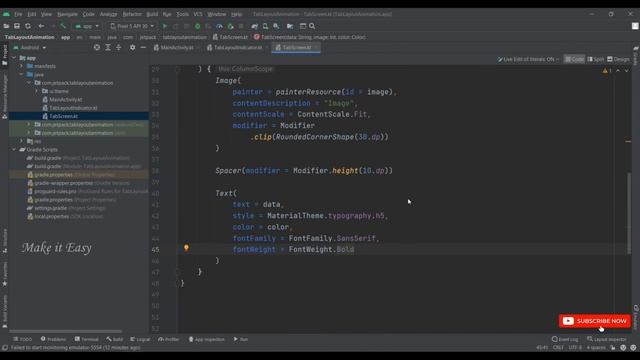Click the Back navigation arrow icon

[x=41, y=26]
